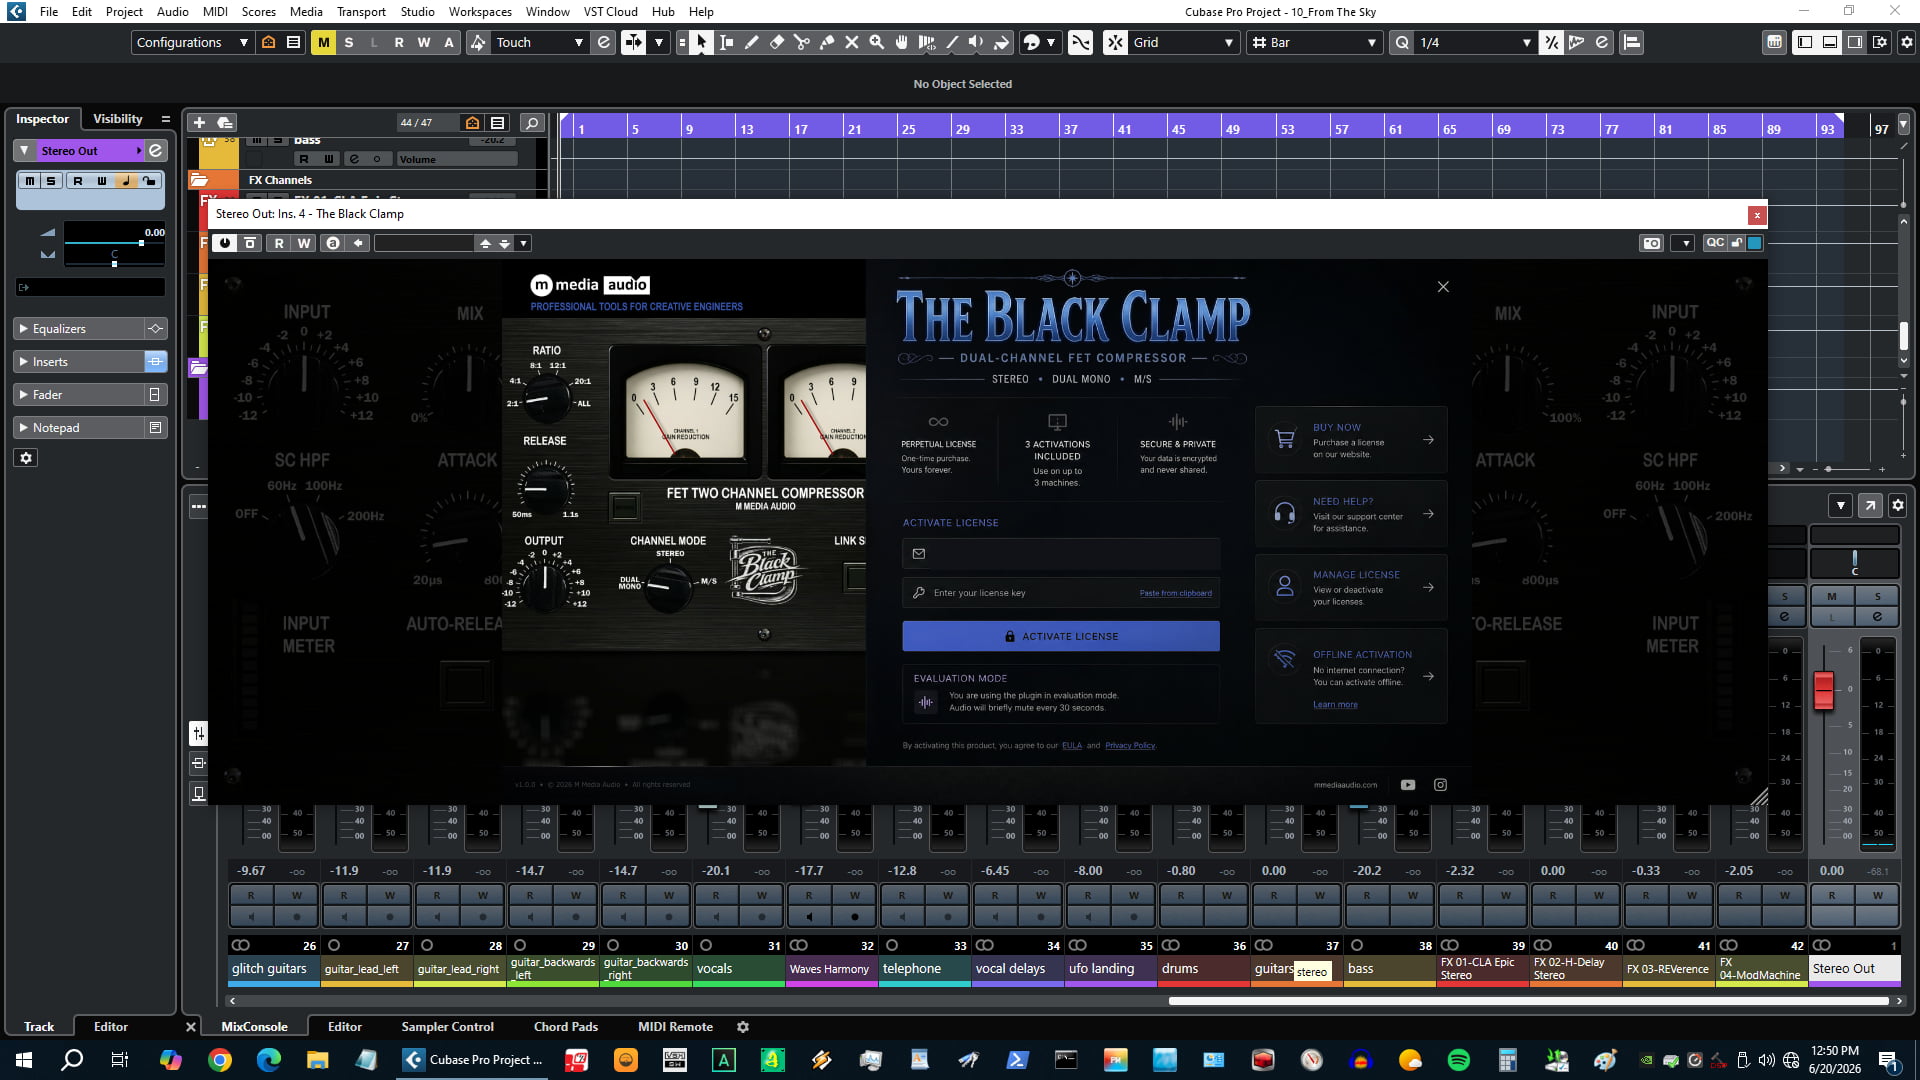Image resolution: width=1920 pixels, height=1080 pixels.
Task: Select the Line tool
Action: point(951,42)
